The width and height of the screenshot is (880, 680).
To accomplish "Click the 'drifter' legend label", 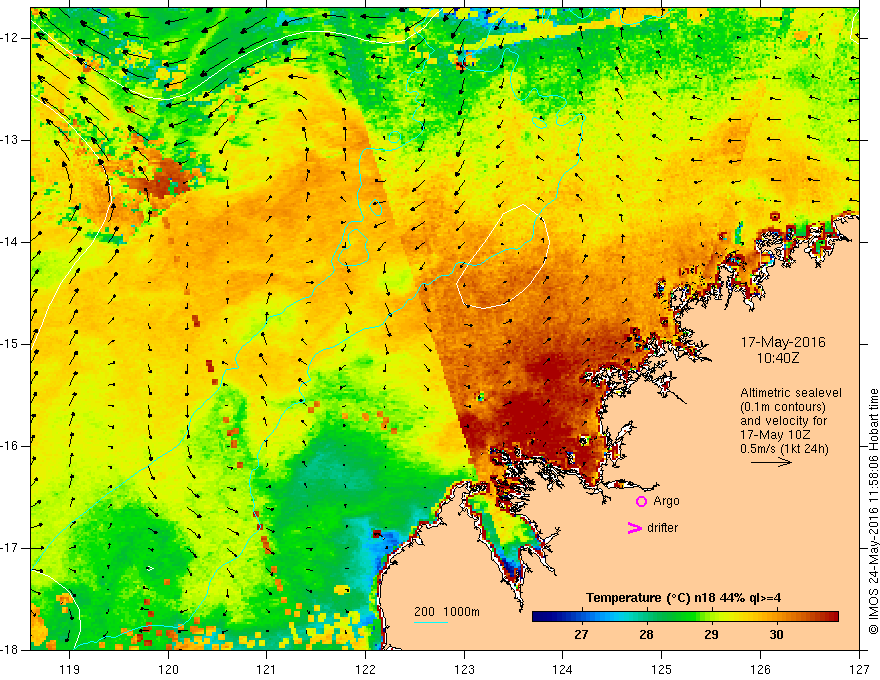I will click(x=662, y=528).
